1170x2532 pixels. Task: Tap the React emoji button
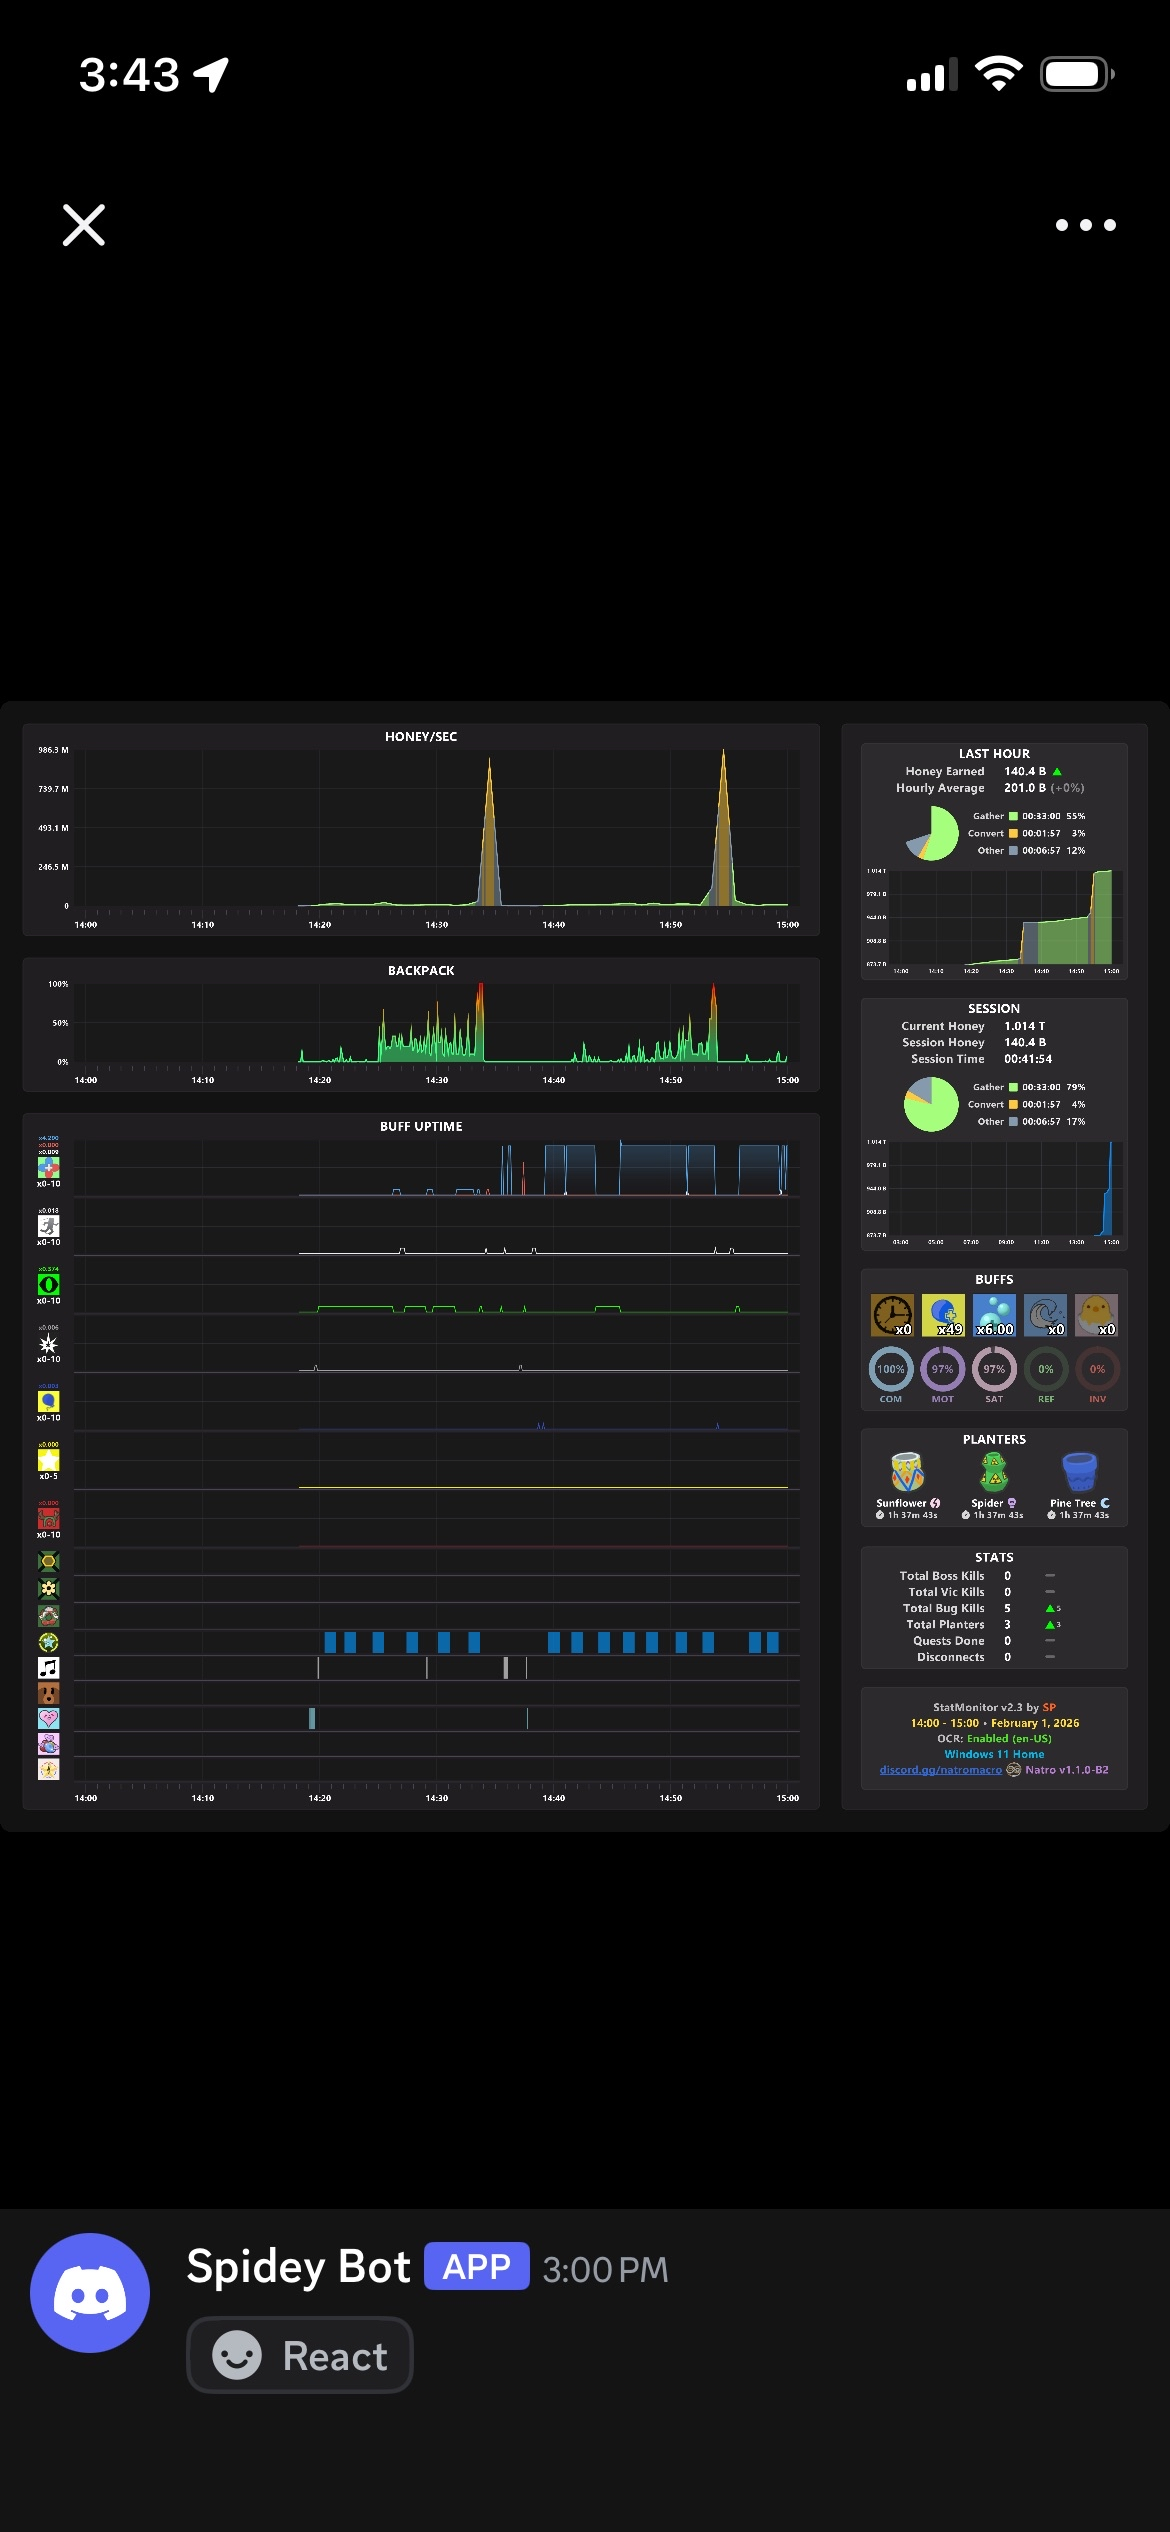pyautogui.click(x=300, y=2355)
